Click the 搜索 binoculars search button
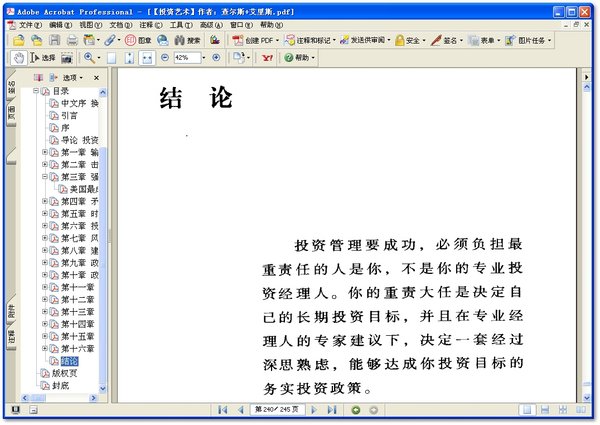Viewport: 600px width, 425px height. coord(188,40)
